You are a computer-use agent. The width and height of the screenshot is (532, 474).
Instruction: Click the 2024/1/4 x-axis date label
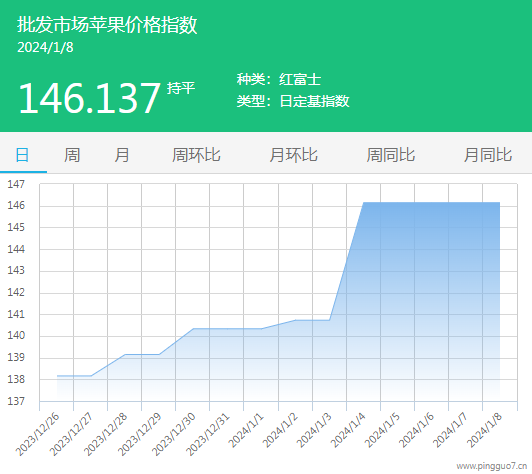click(x=348, y=430)
